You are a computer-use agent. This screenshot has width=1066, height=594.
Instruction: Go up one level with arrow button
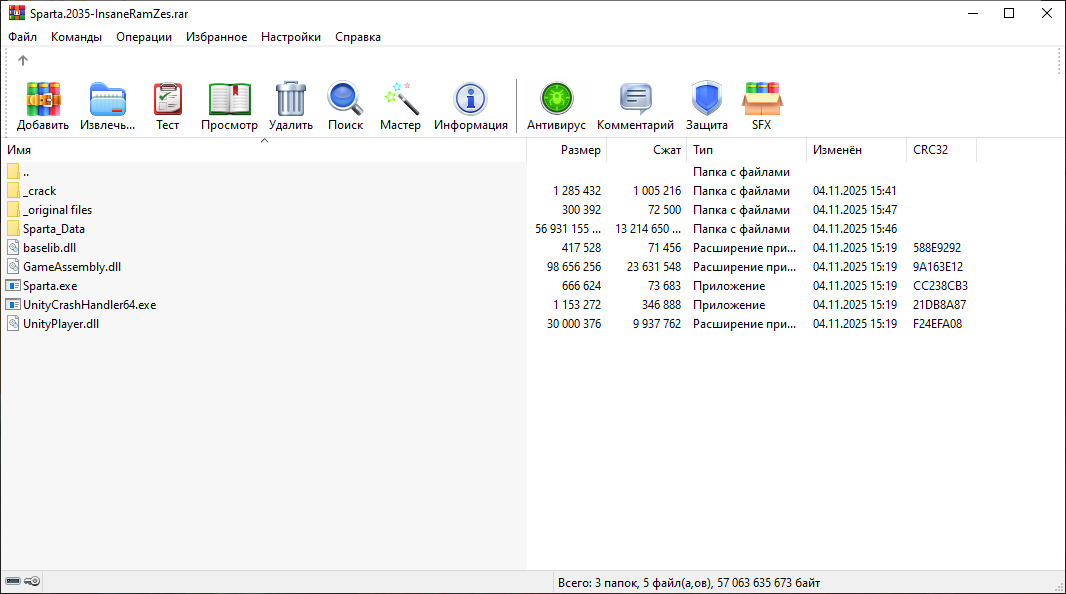click(23, 61)
